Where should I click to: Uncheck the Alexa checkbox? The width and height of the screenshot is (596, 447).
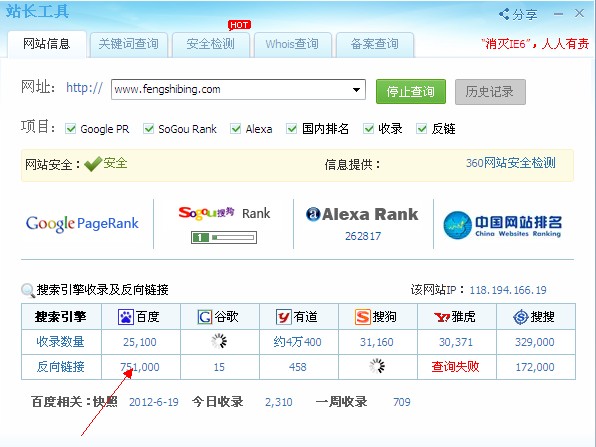tap(236, 128)
